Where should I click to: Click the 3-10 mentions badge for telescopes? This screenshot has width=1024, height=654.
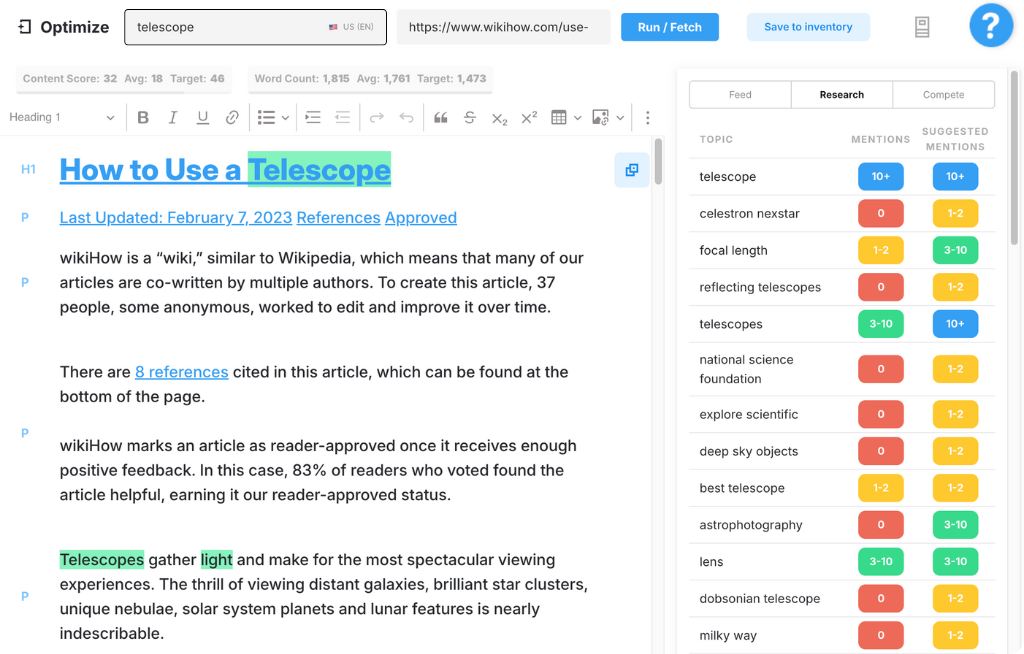pos(880,324)
